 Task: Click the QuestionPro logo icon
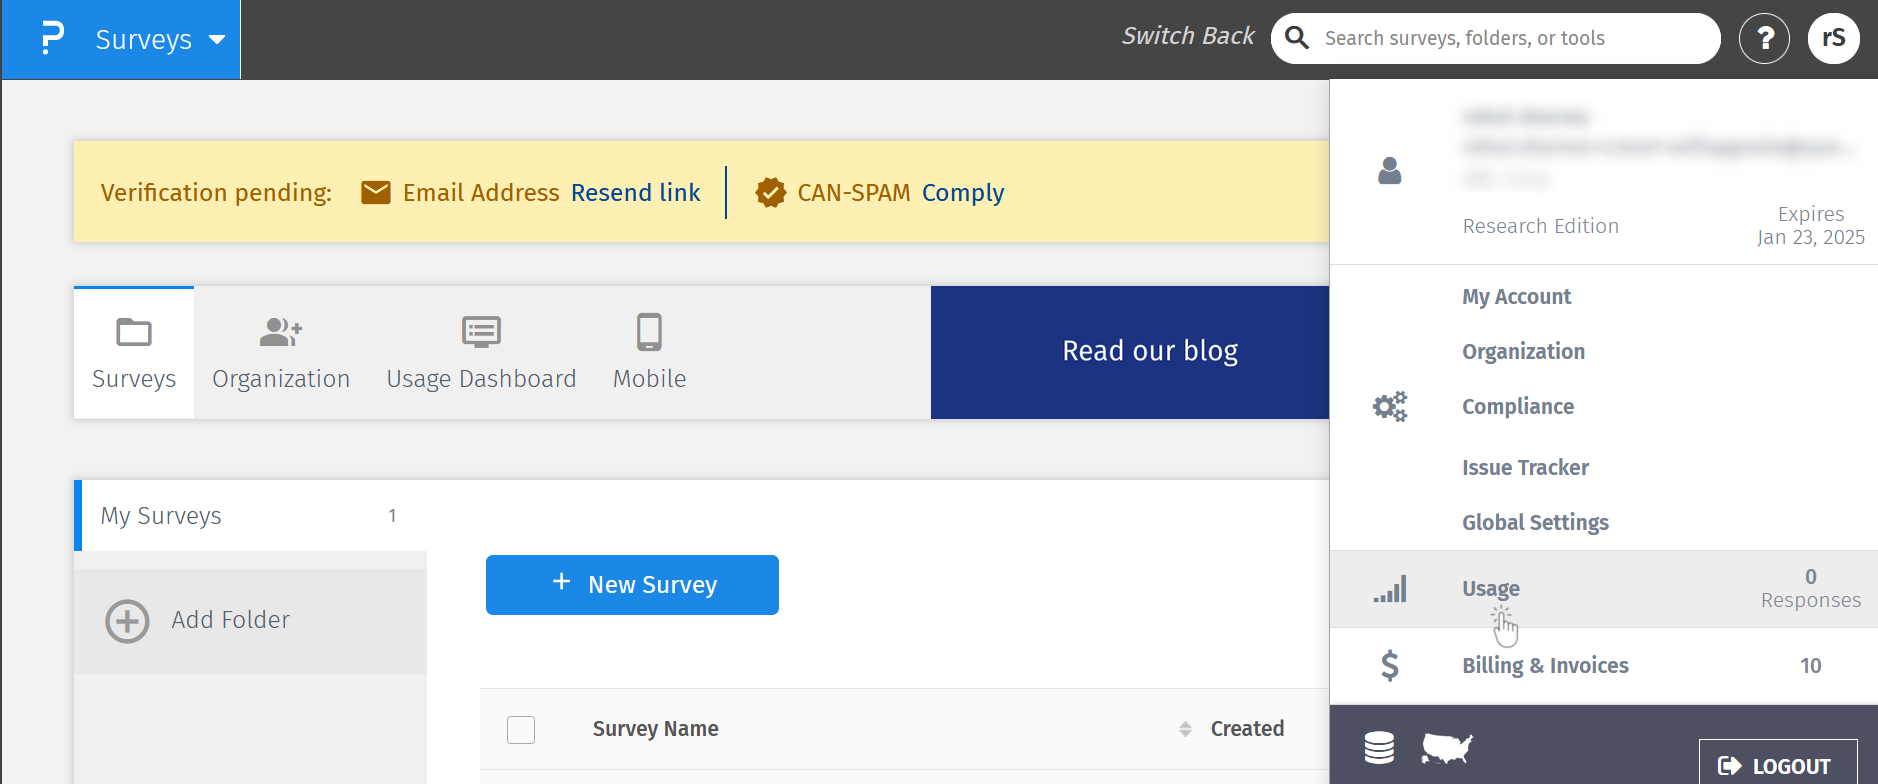pos(52,39)
